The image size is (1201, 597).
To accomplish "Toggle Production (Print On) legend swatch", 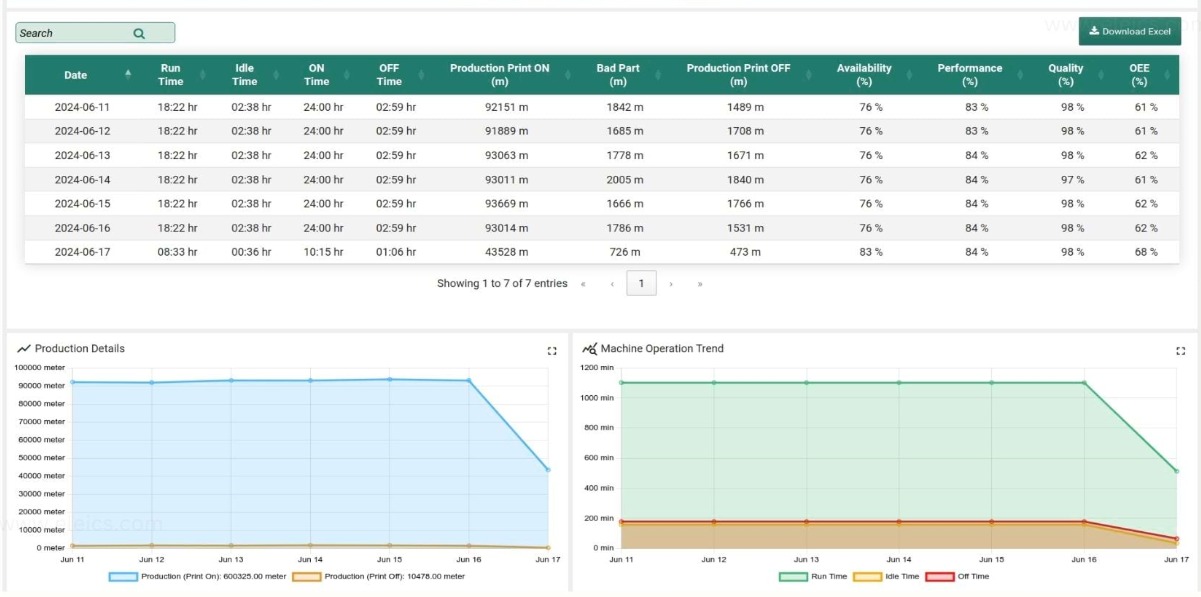I will pyautogui.click(x=123, y=577).
